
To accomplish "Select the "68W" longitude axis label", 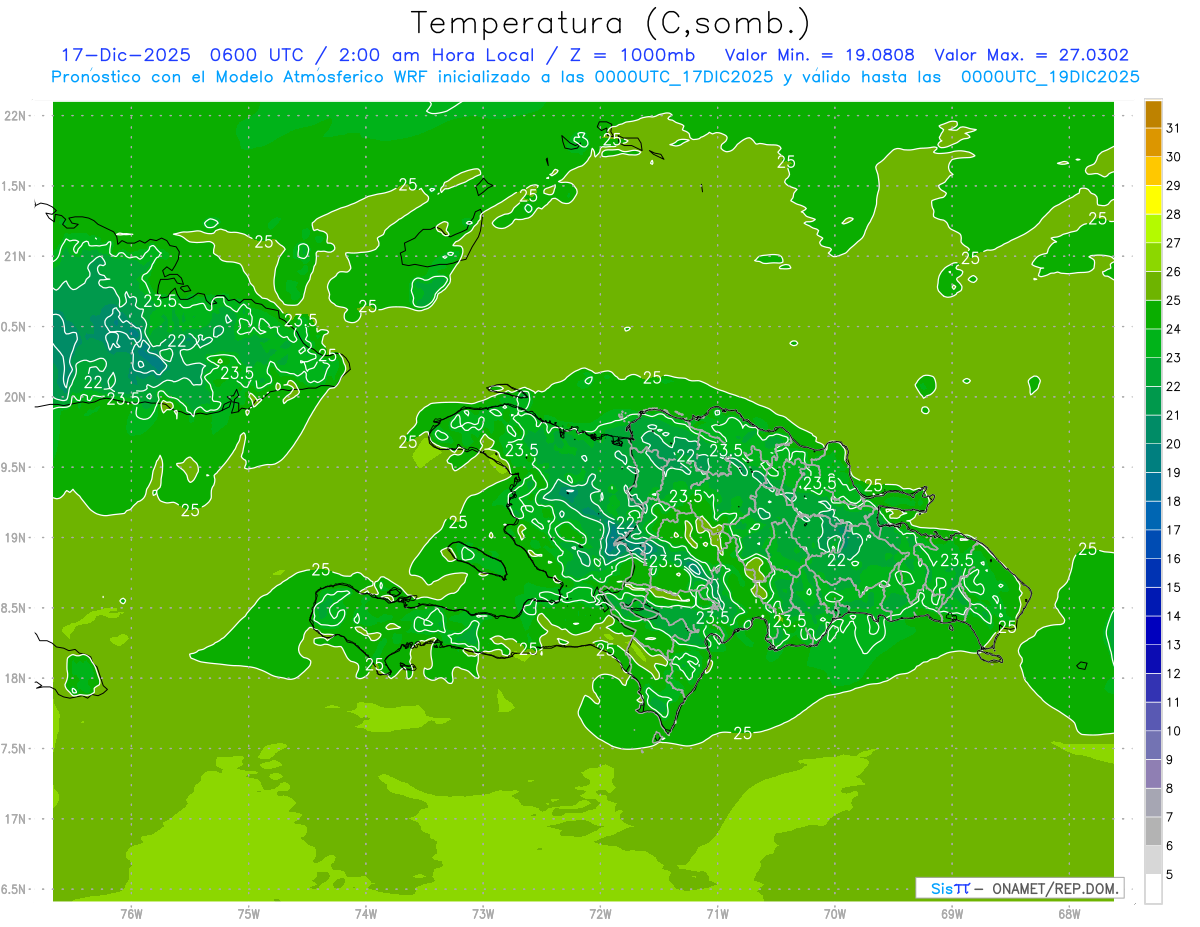I will point(1069,913).
